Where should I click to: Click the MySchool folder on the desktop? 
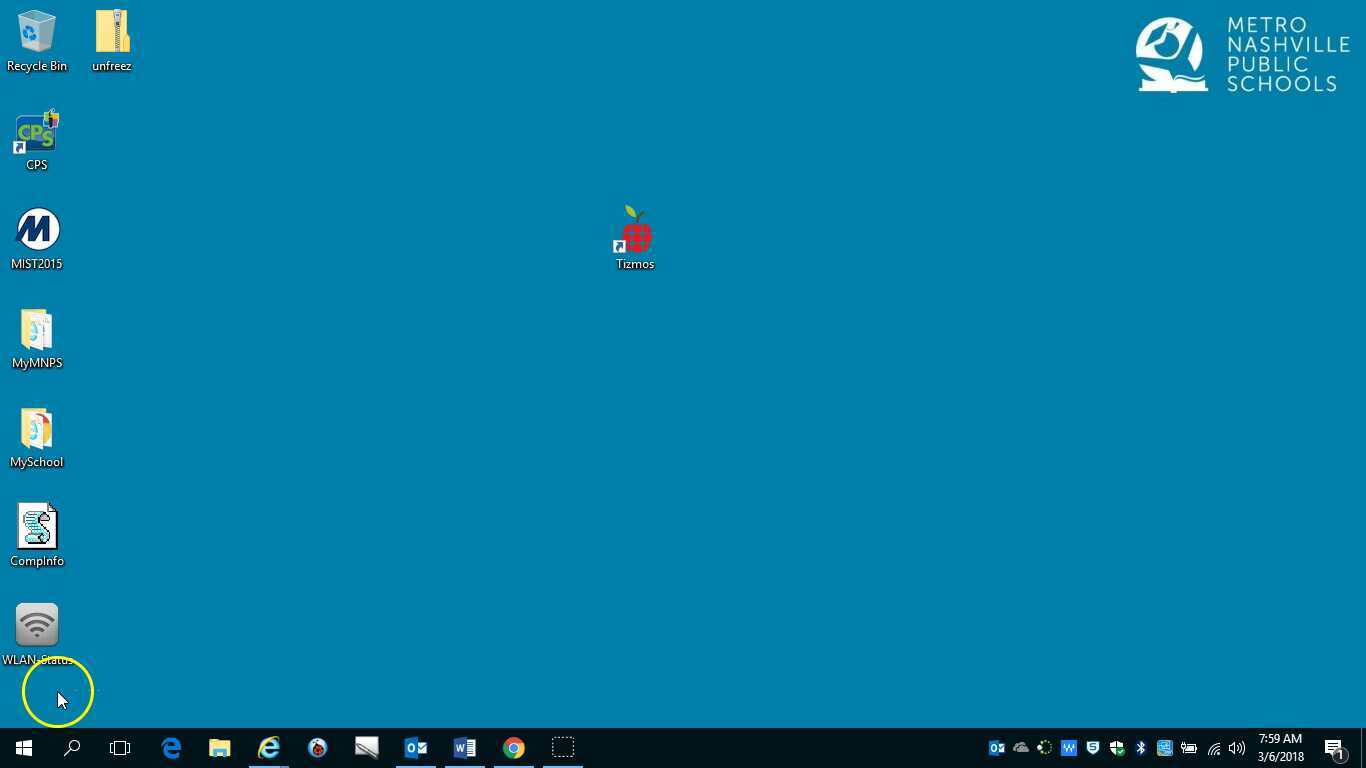[x=37, y=437]
